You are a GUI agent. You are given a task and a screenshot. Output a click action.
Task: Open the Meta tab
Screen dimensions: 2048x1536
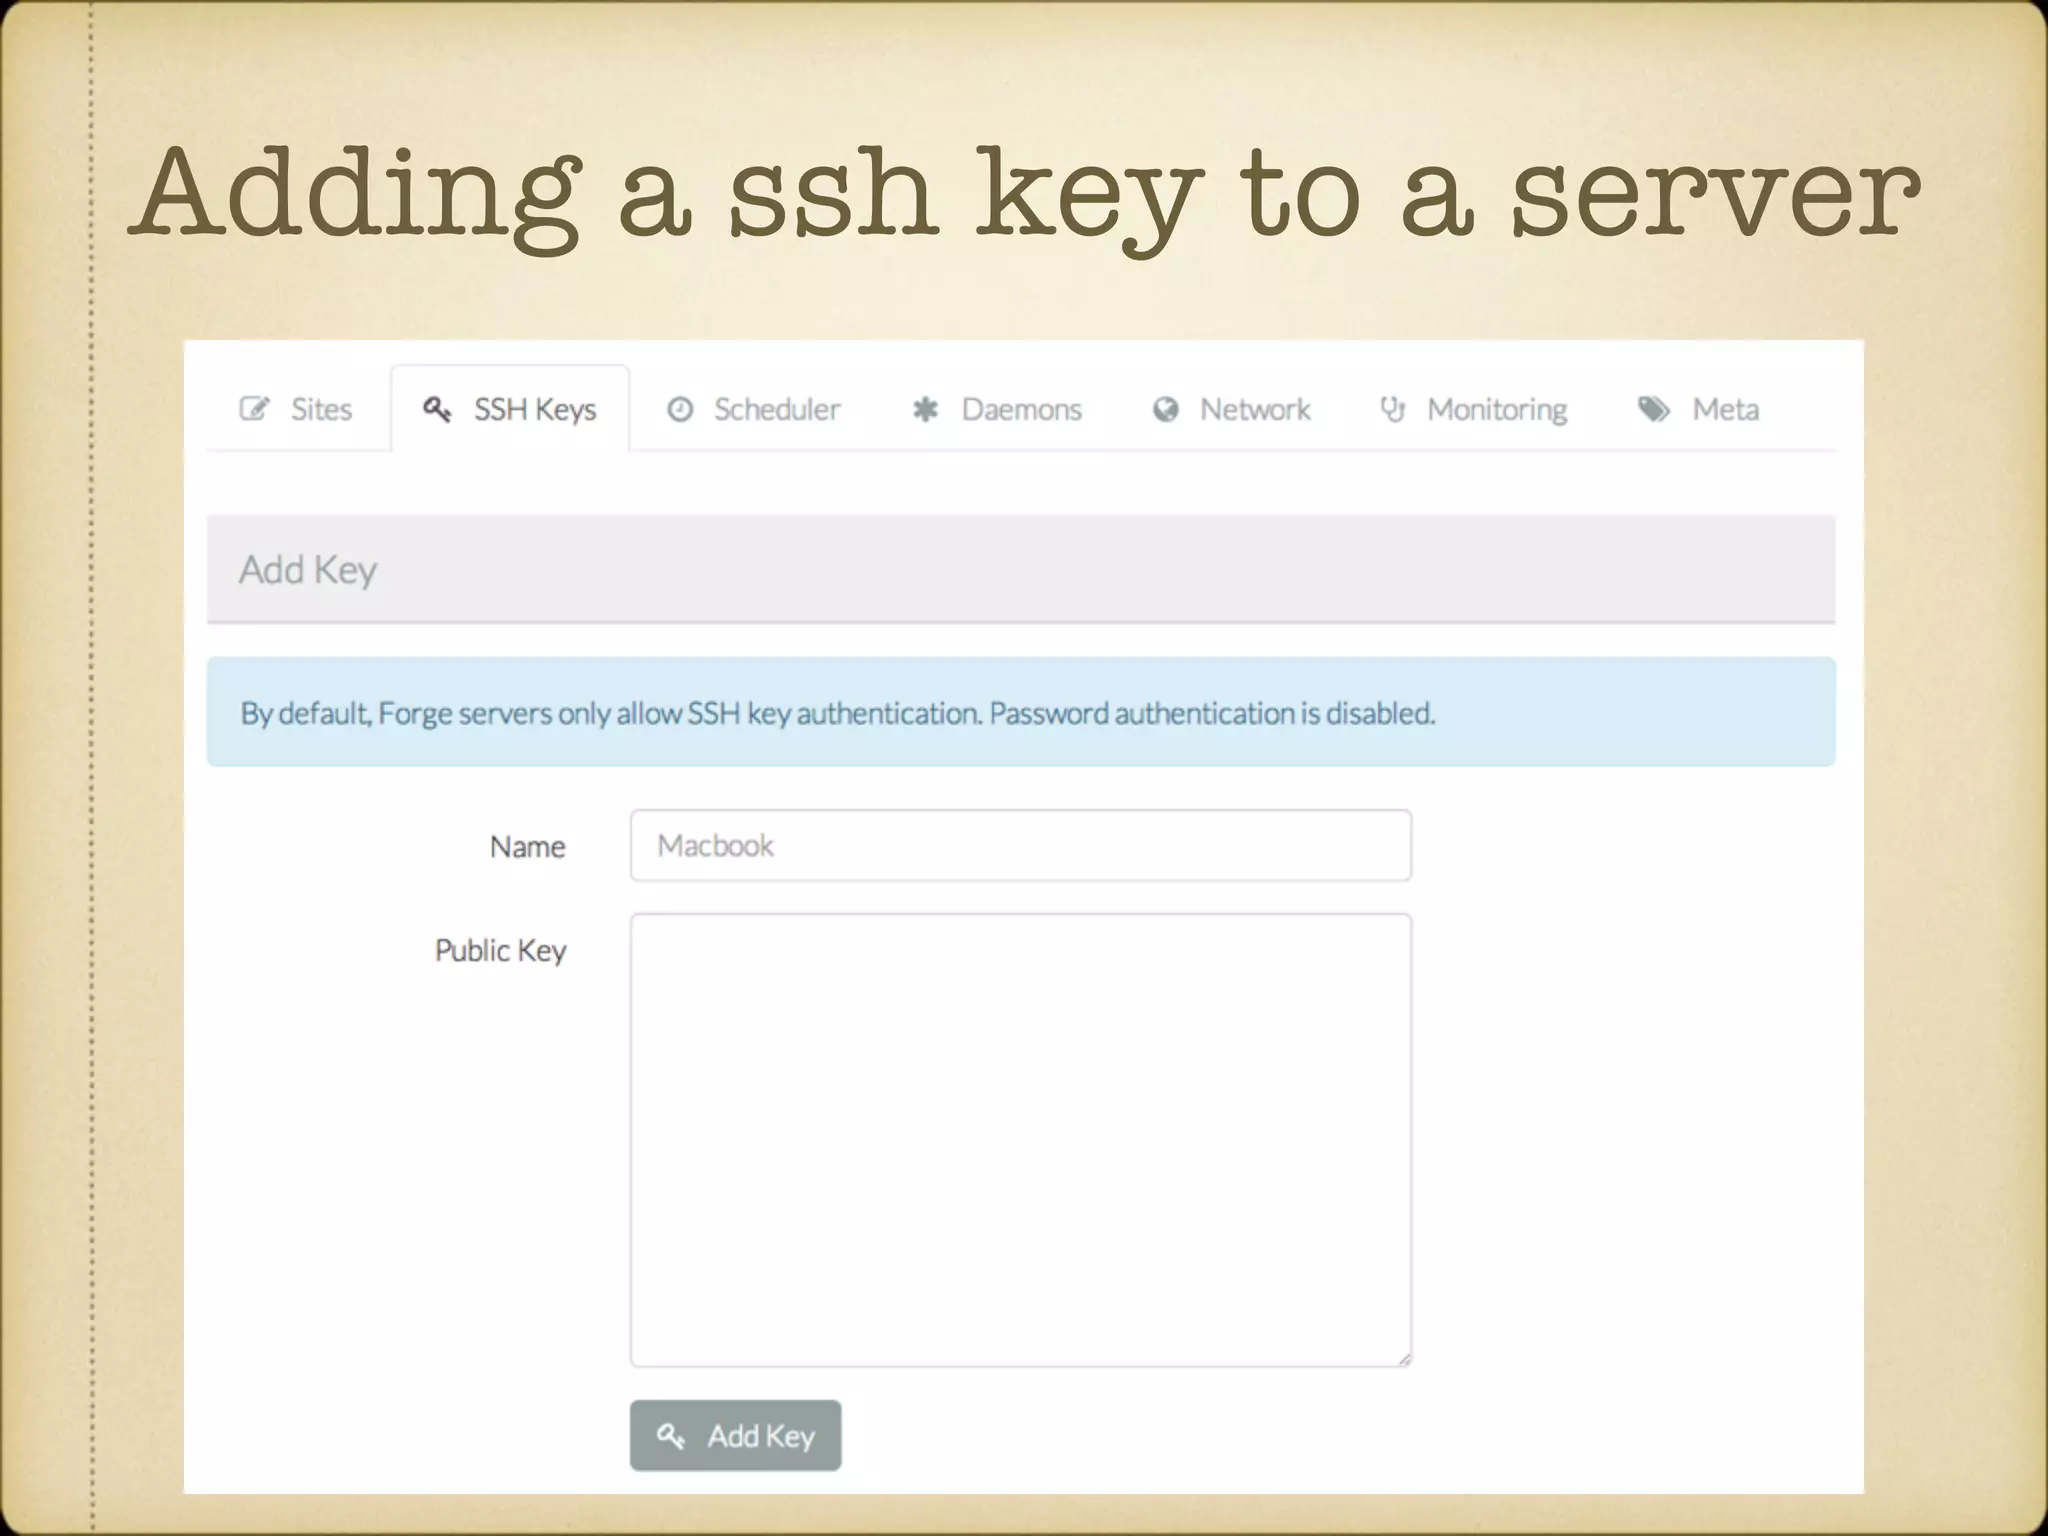pyautogui.click(x=1698, y=409)
